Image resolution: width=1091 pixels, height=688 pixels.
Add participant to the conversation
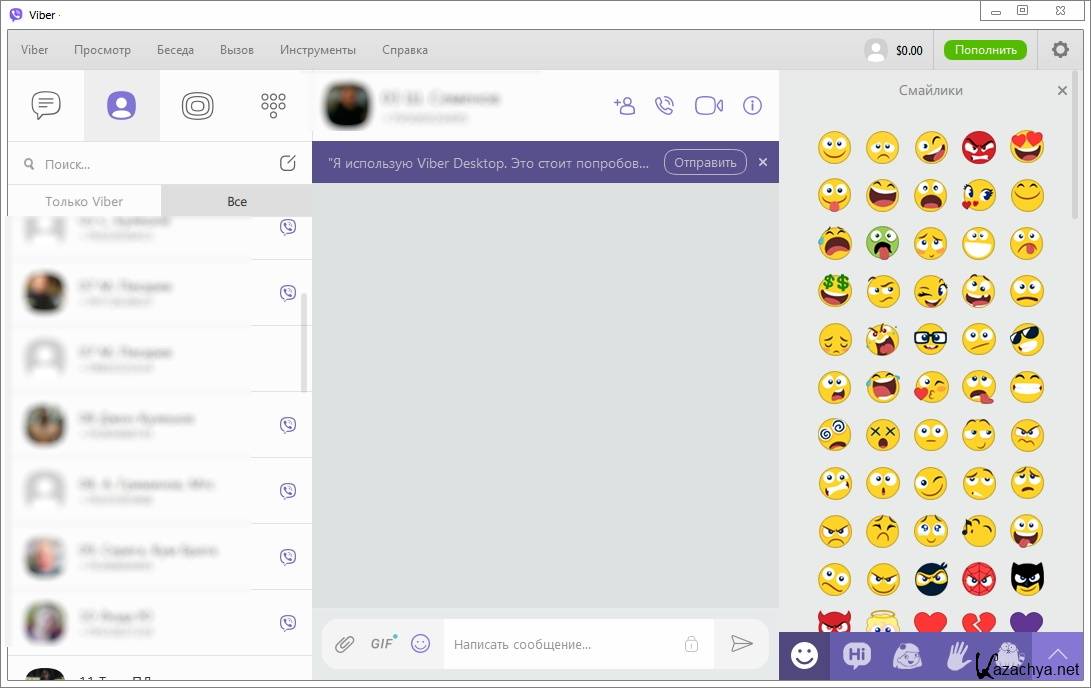624,106
